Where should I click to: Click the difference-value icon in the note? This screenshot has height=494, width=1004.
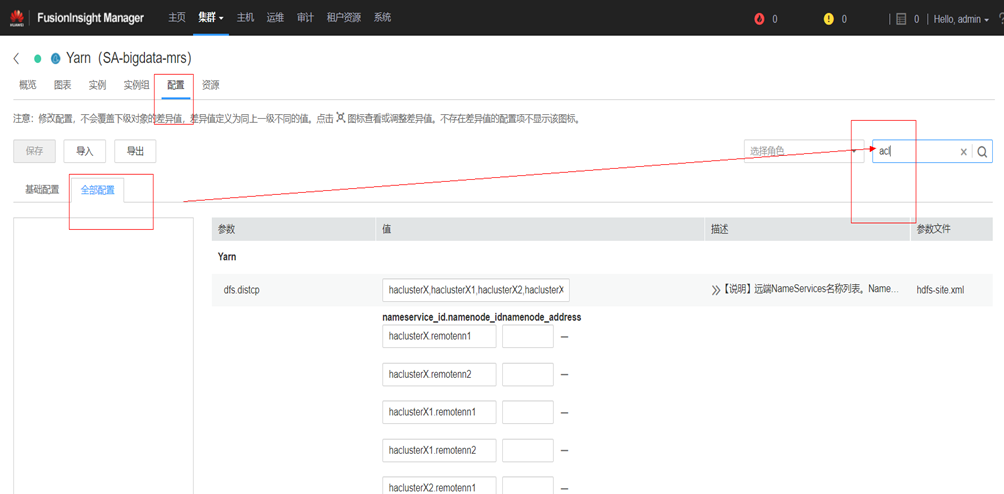click(340, 118)
